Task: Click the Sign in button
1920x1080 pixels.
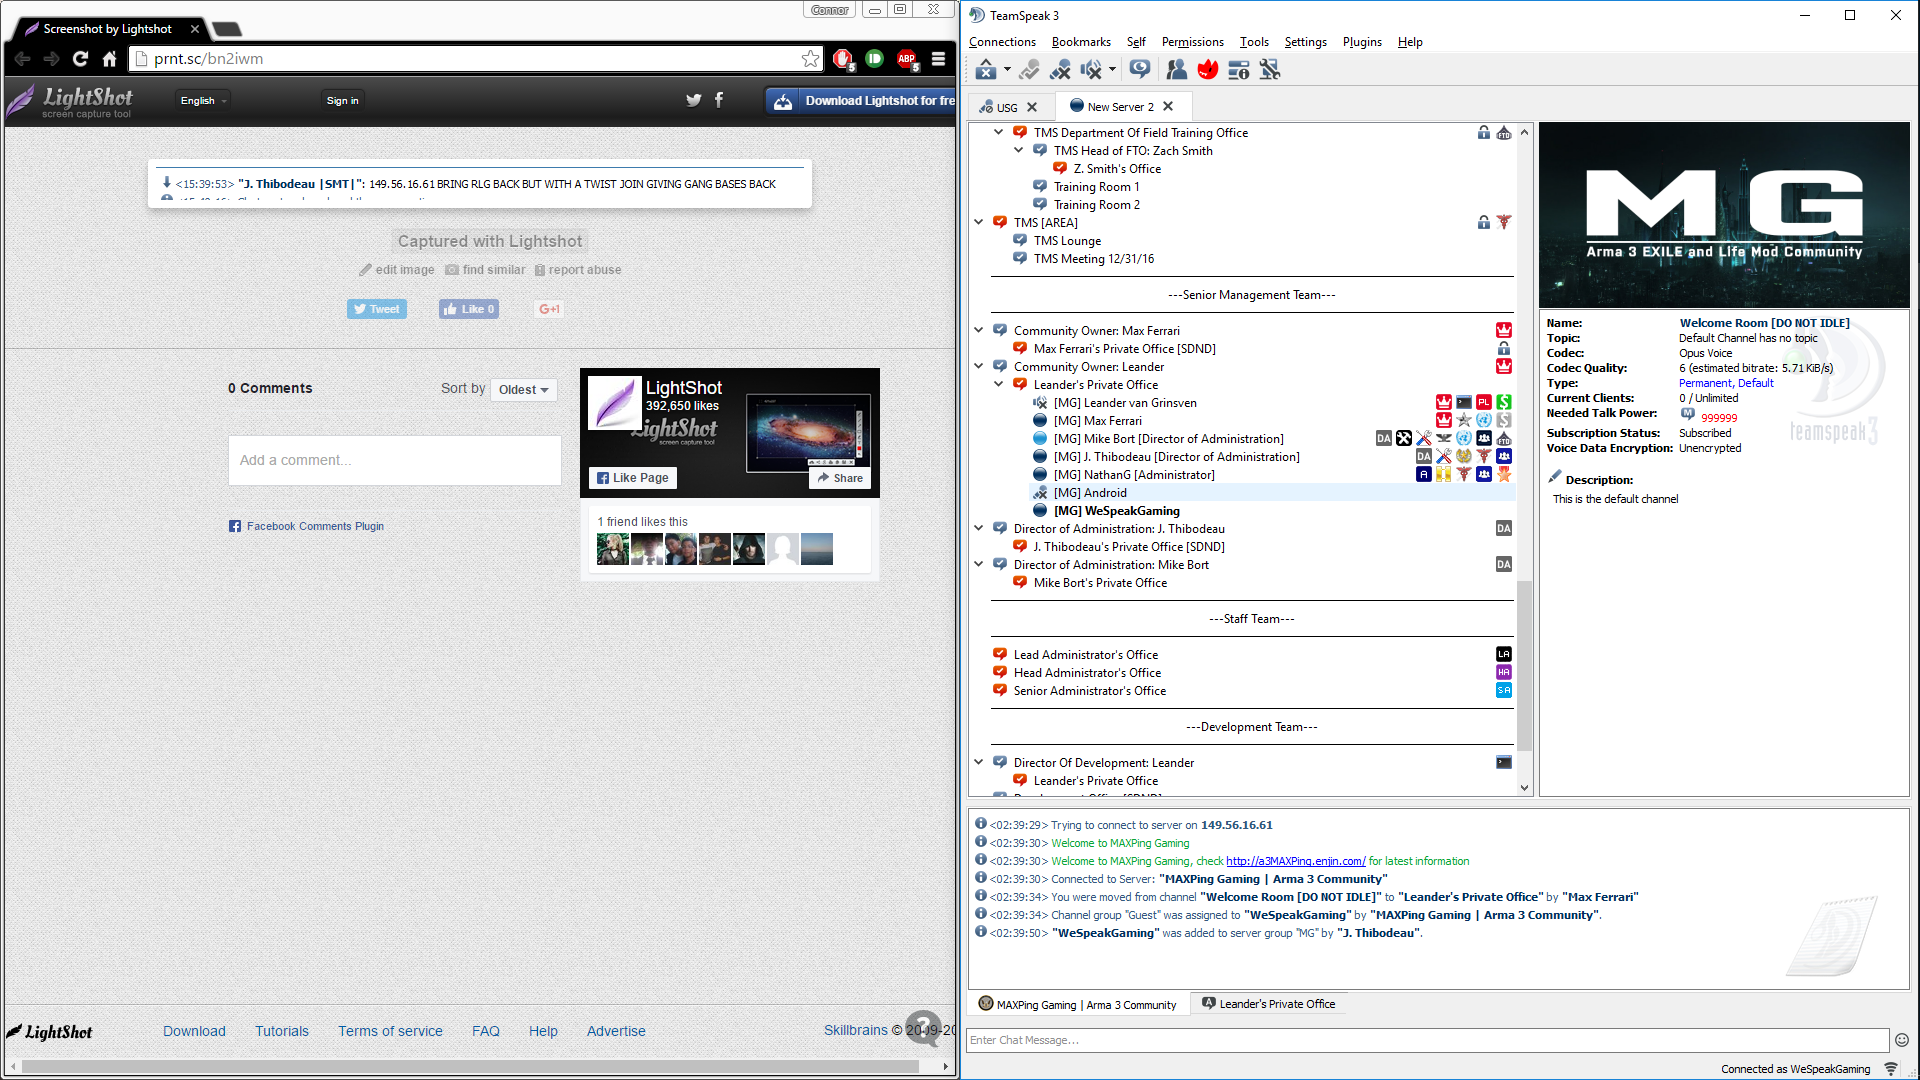Action: 342,101
